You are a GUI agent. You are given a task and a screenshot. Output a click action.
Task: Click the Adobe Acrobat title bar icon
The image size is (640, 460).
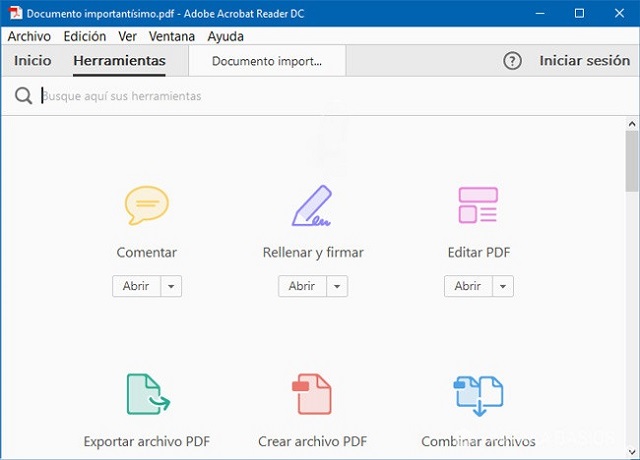(16, 13)
